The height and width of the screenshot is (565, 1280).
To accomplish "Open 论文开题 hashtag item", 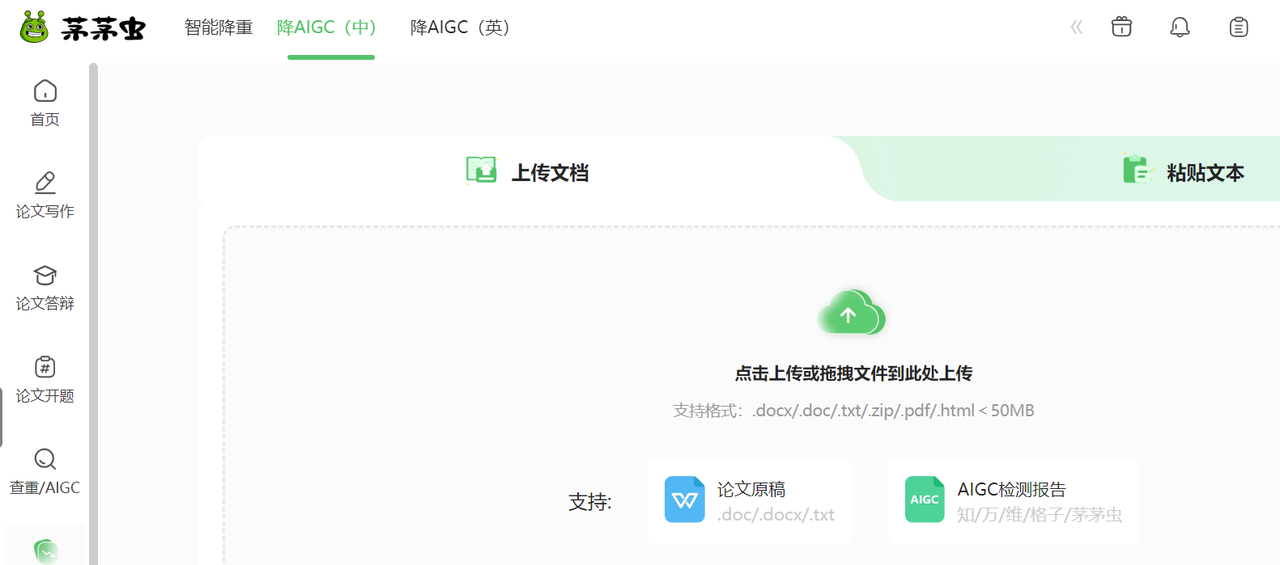I will coord(45,380).
